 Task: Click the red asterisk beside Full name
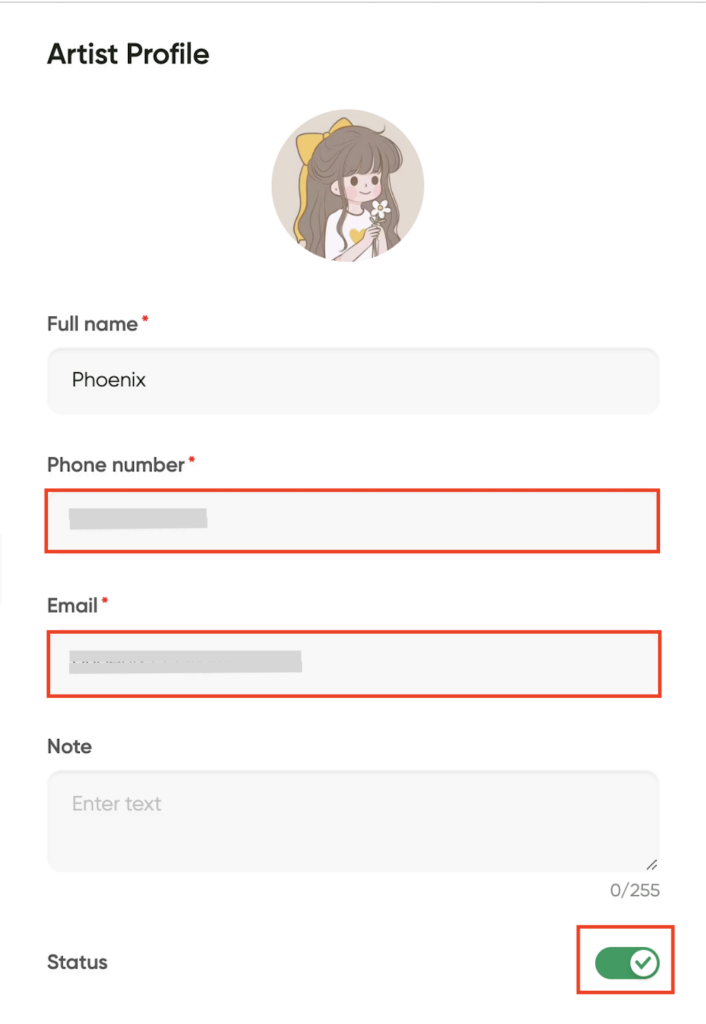click(145, 319)
